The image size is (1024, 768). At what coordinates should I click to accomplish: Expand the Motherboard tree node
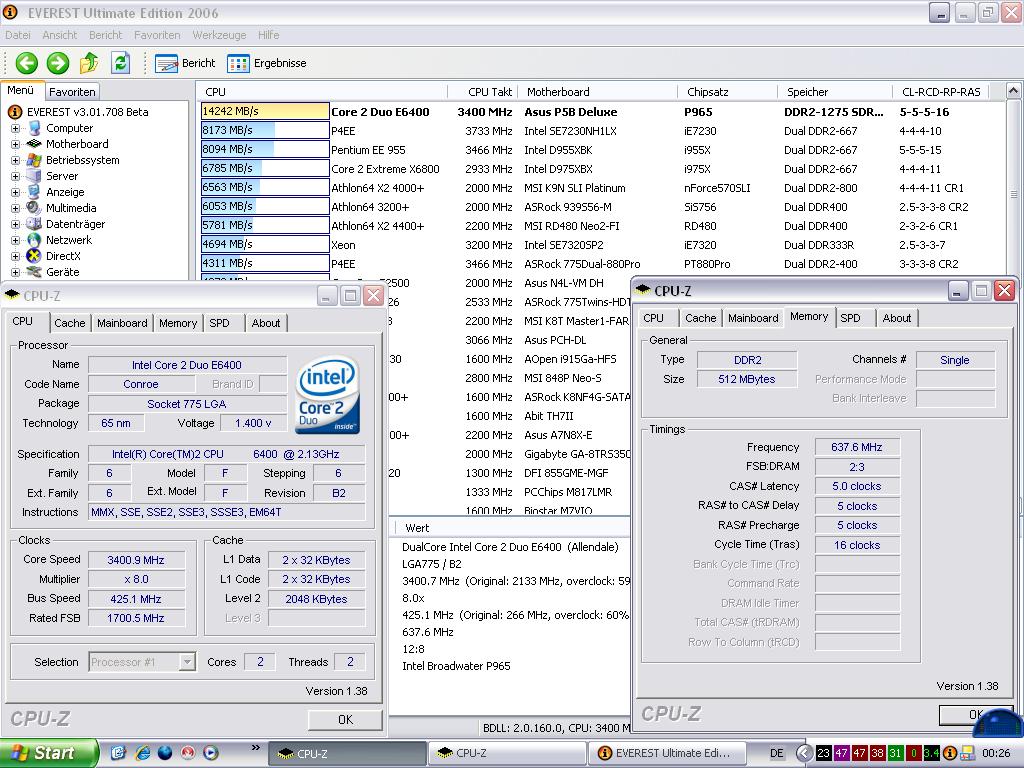(x=15, y=144)
